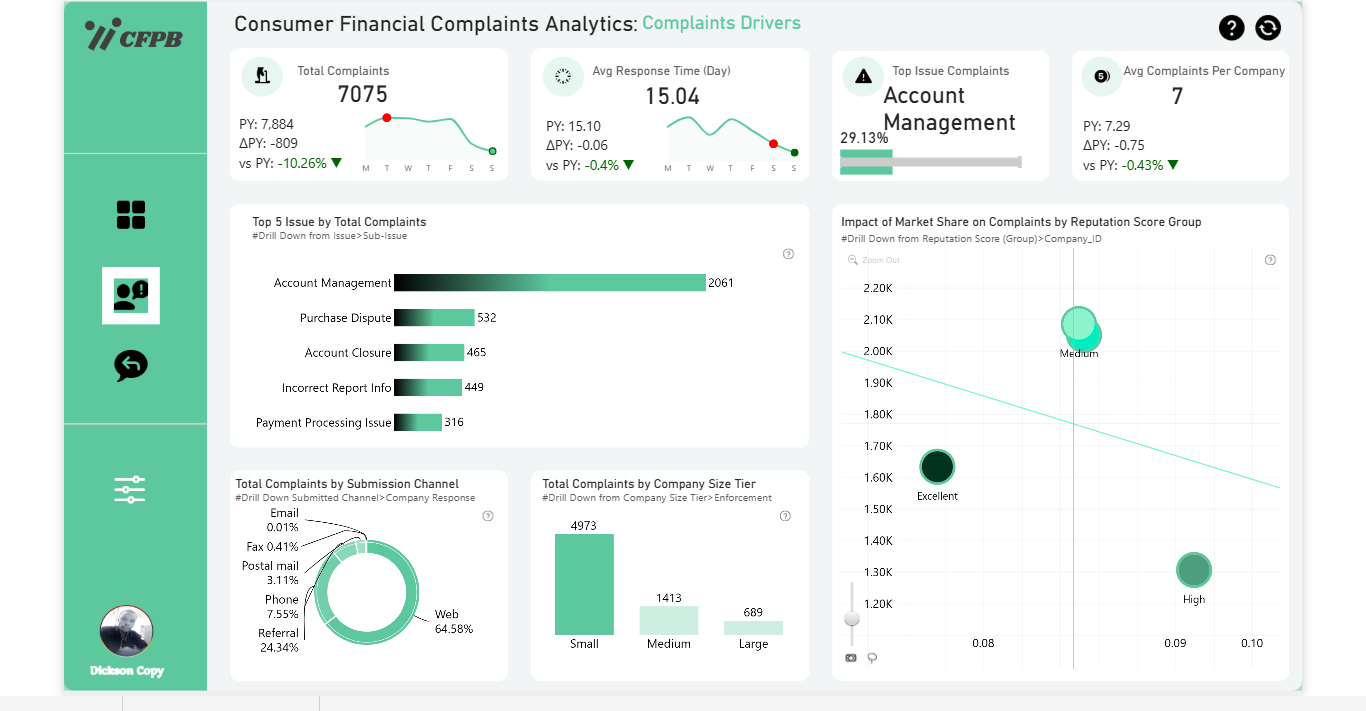Image resolution: width=1366 pixels, height=711 pixels.
Task: Click the refresh reset icon in header
Action: click(x=1268, y=28)
